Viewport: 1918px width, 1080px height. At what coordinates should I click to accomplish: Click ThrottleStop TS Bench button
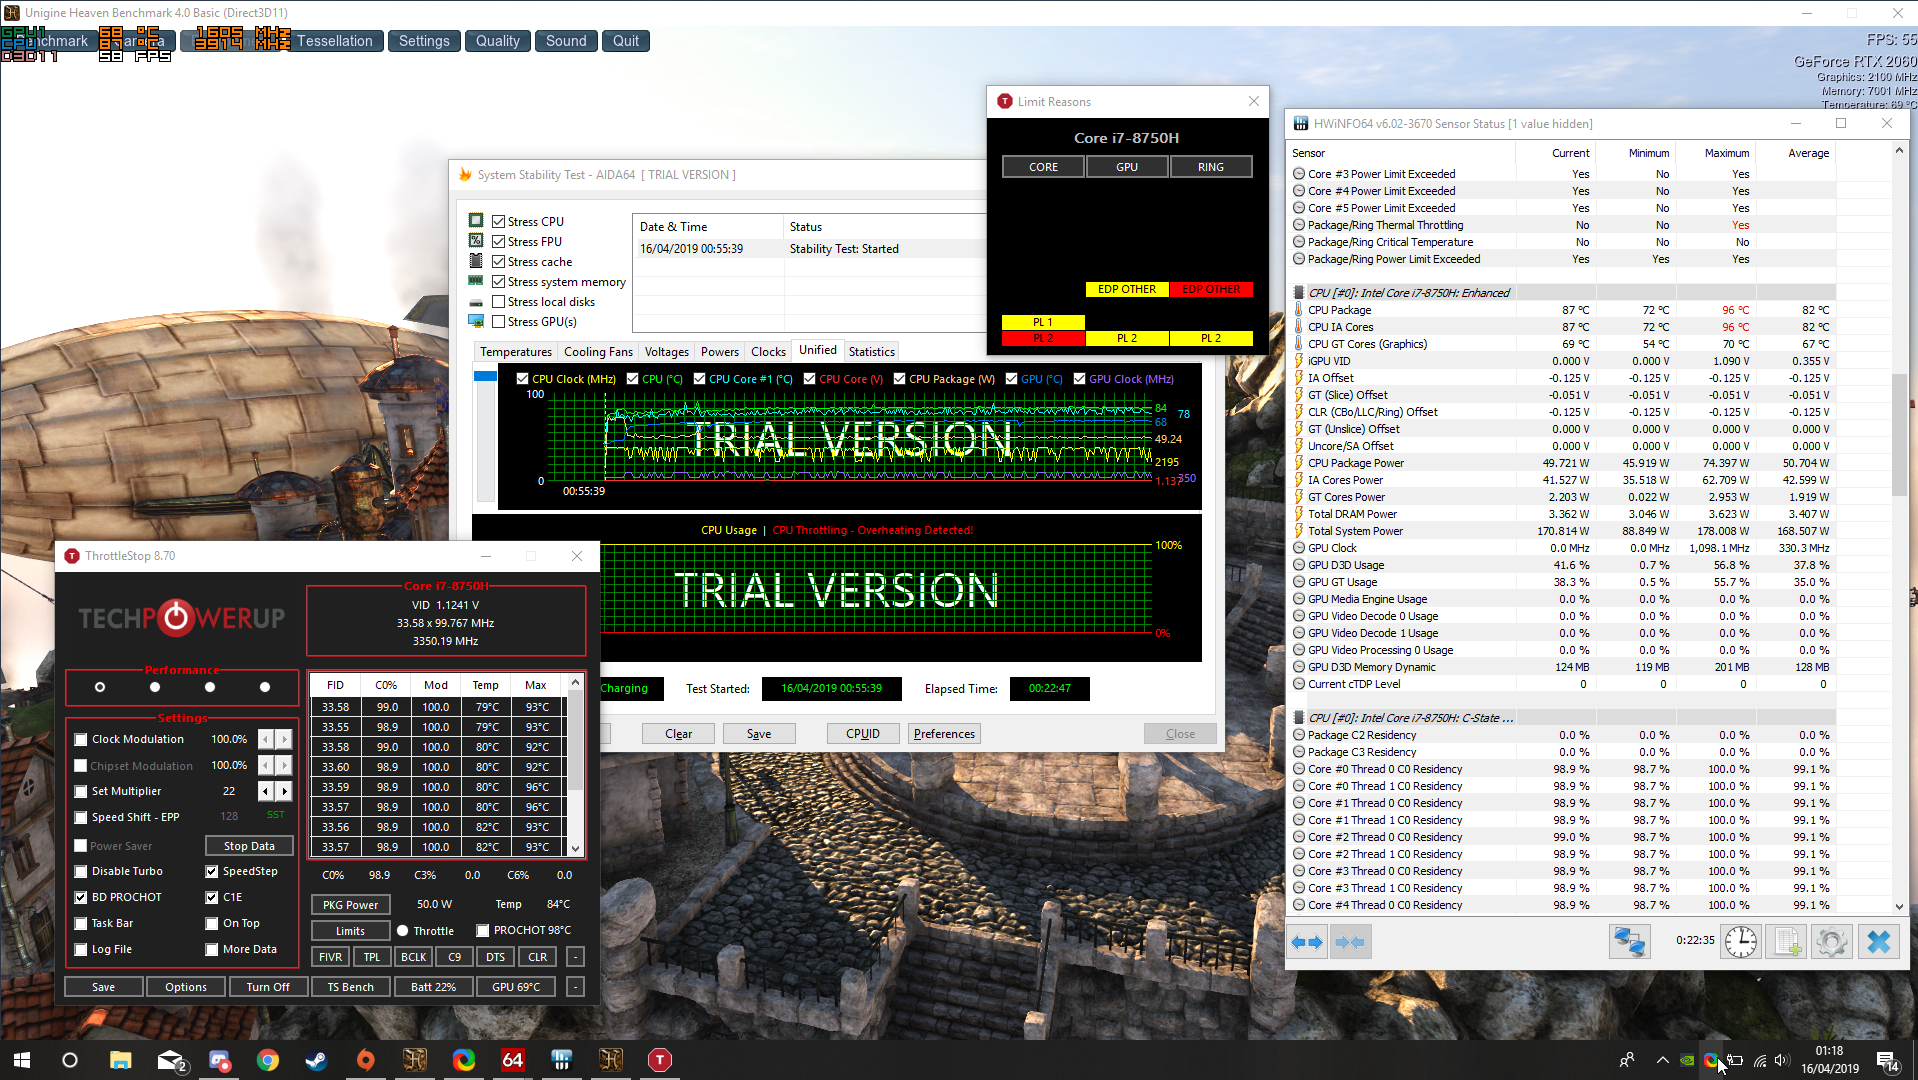350,987
